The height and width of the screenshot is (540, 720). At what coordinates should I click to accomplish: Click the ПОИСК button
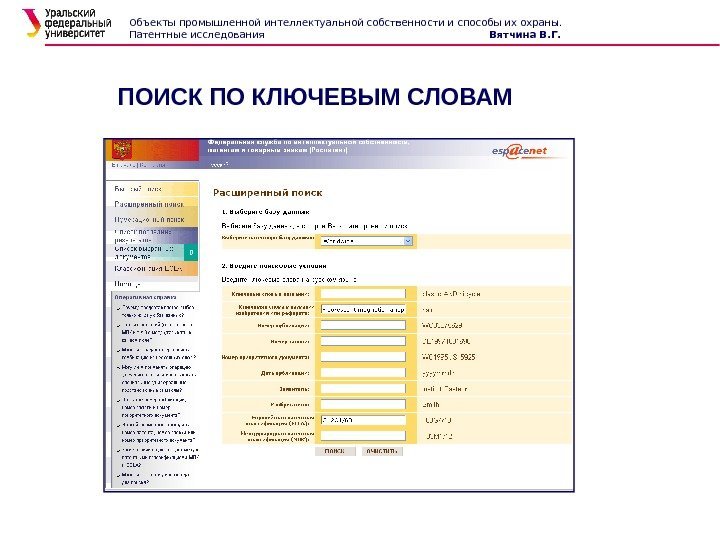(x=335, y=451)
